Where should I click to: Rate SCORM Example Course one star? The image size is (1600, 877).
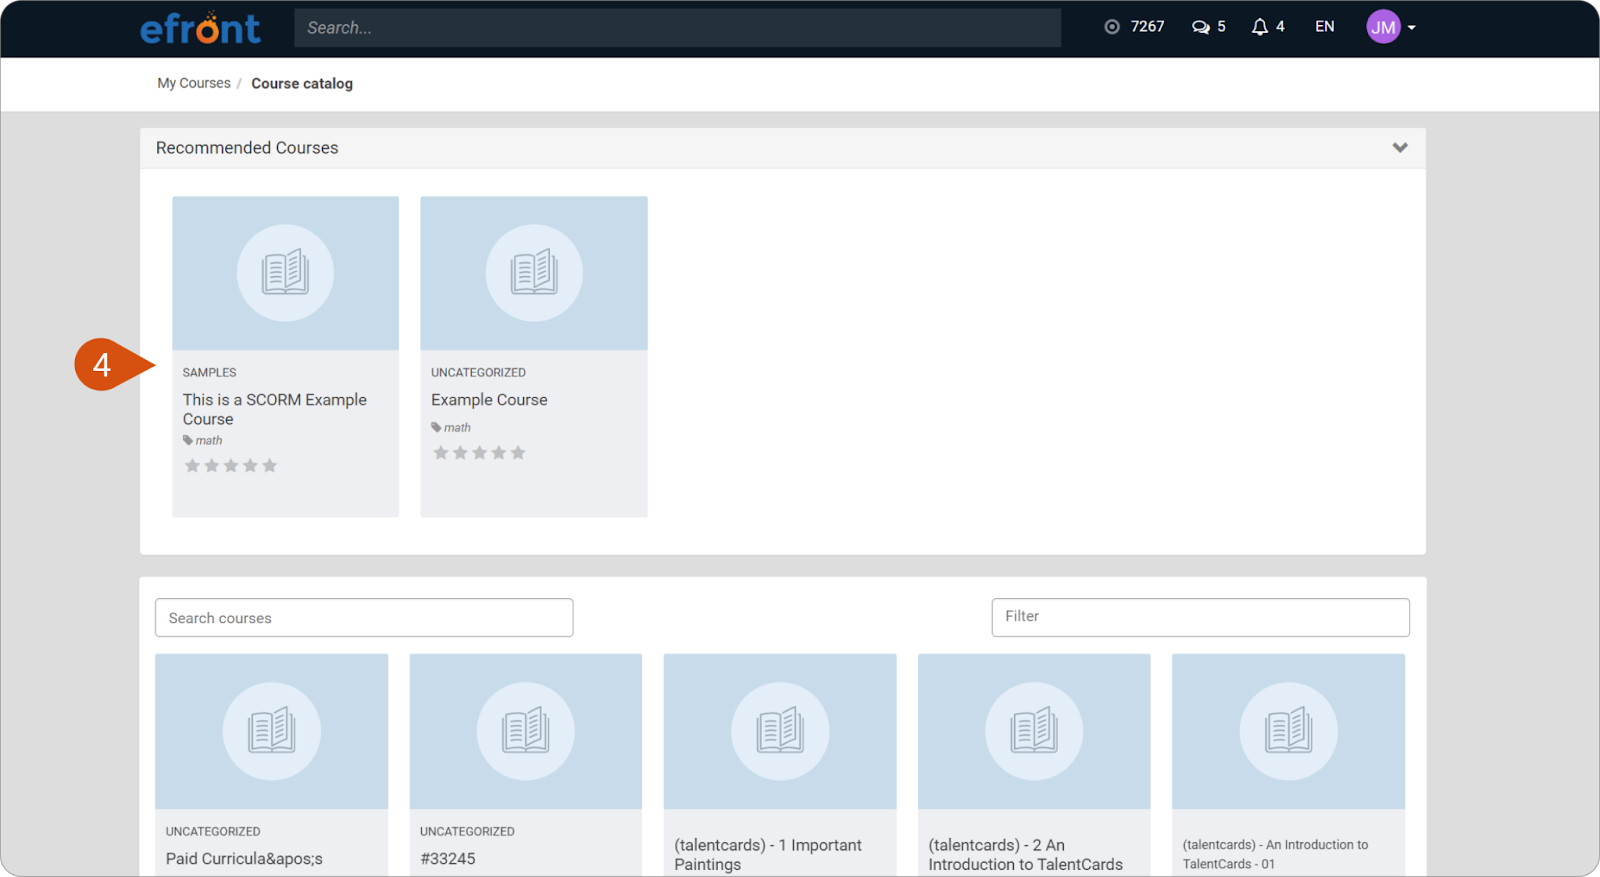pyautogui.click(x=193, y=466)
